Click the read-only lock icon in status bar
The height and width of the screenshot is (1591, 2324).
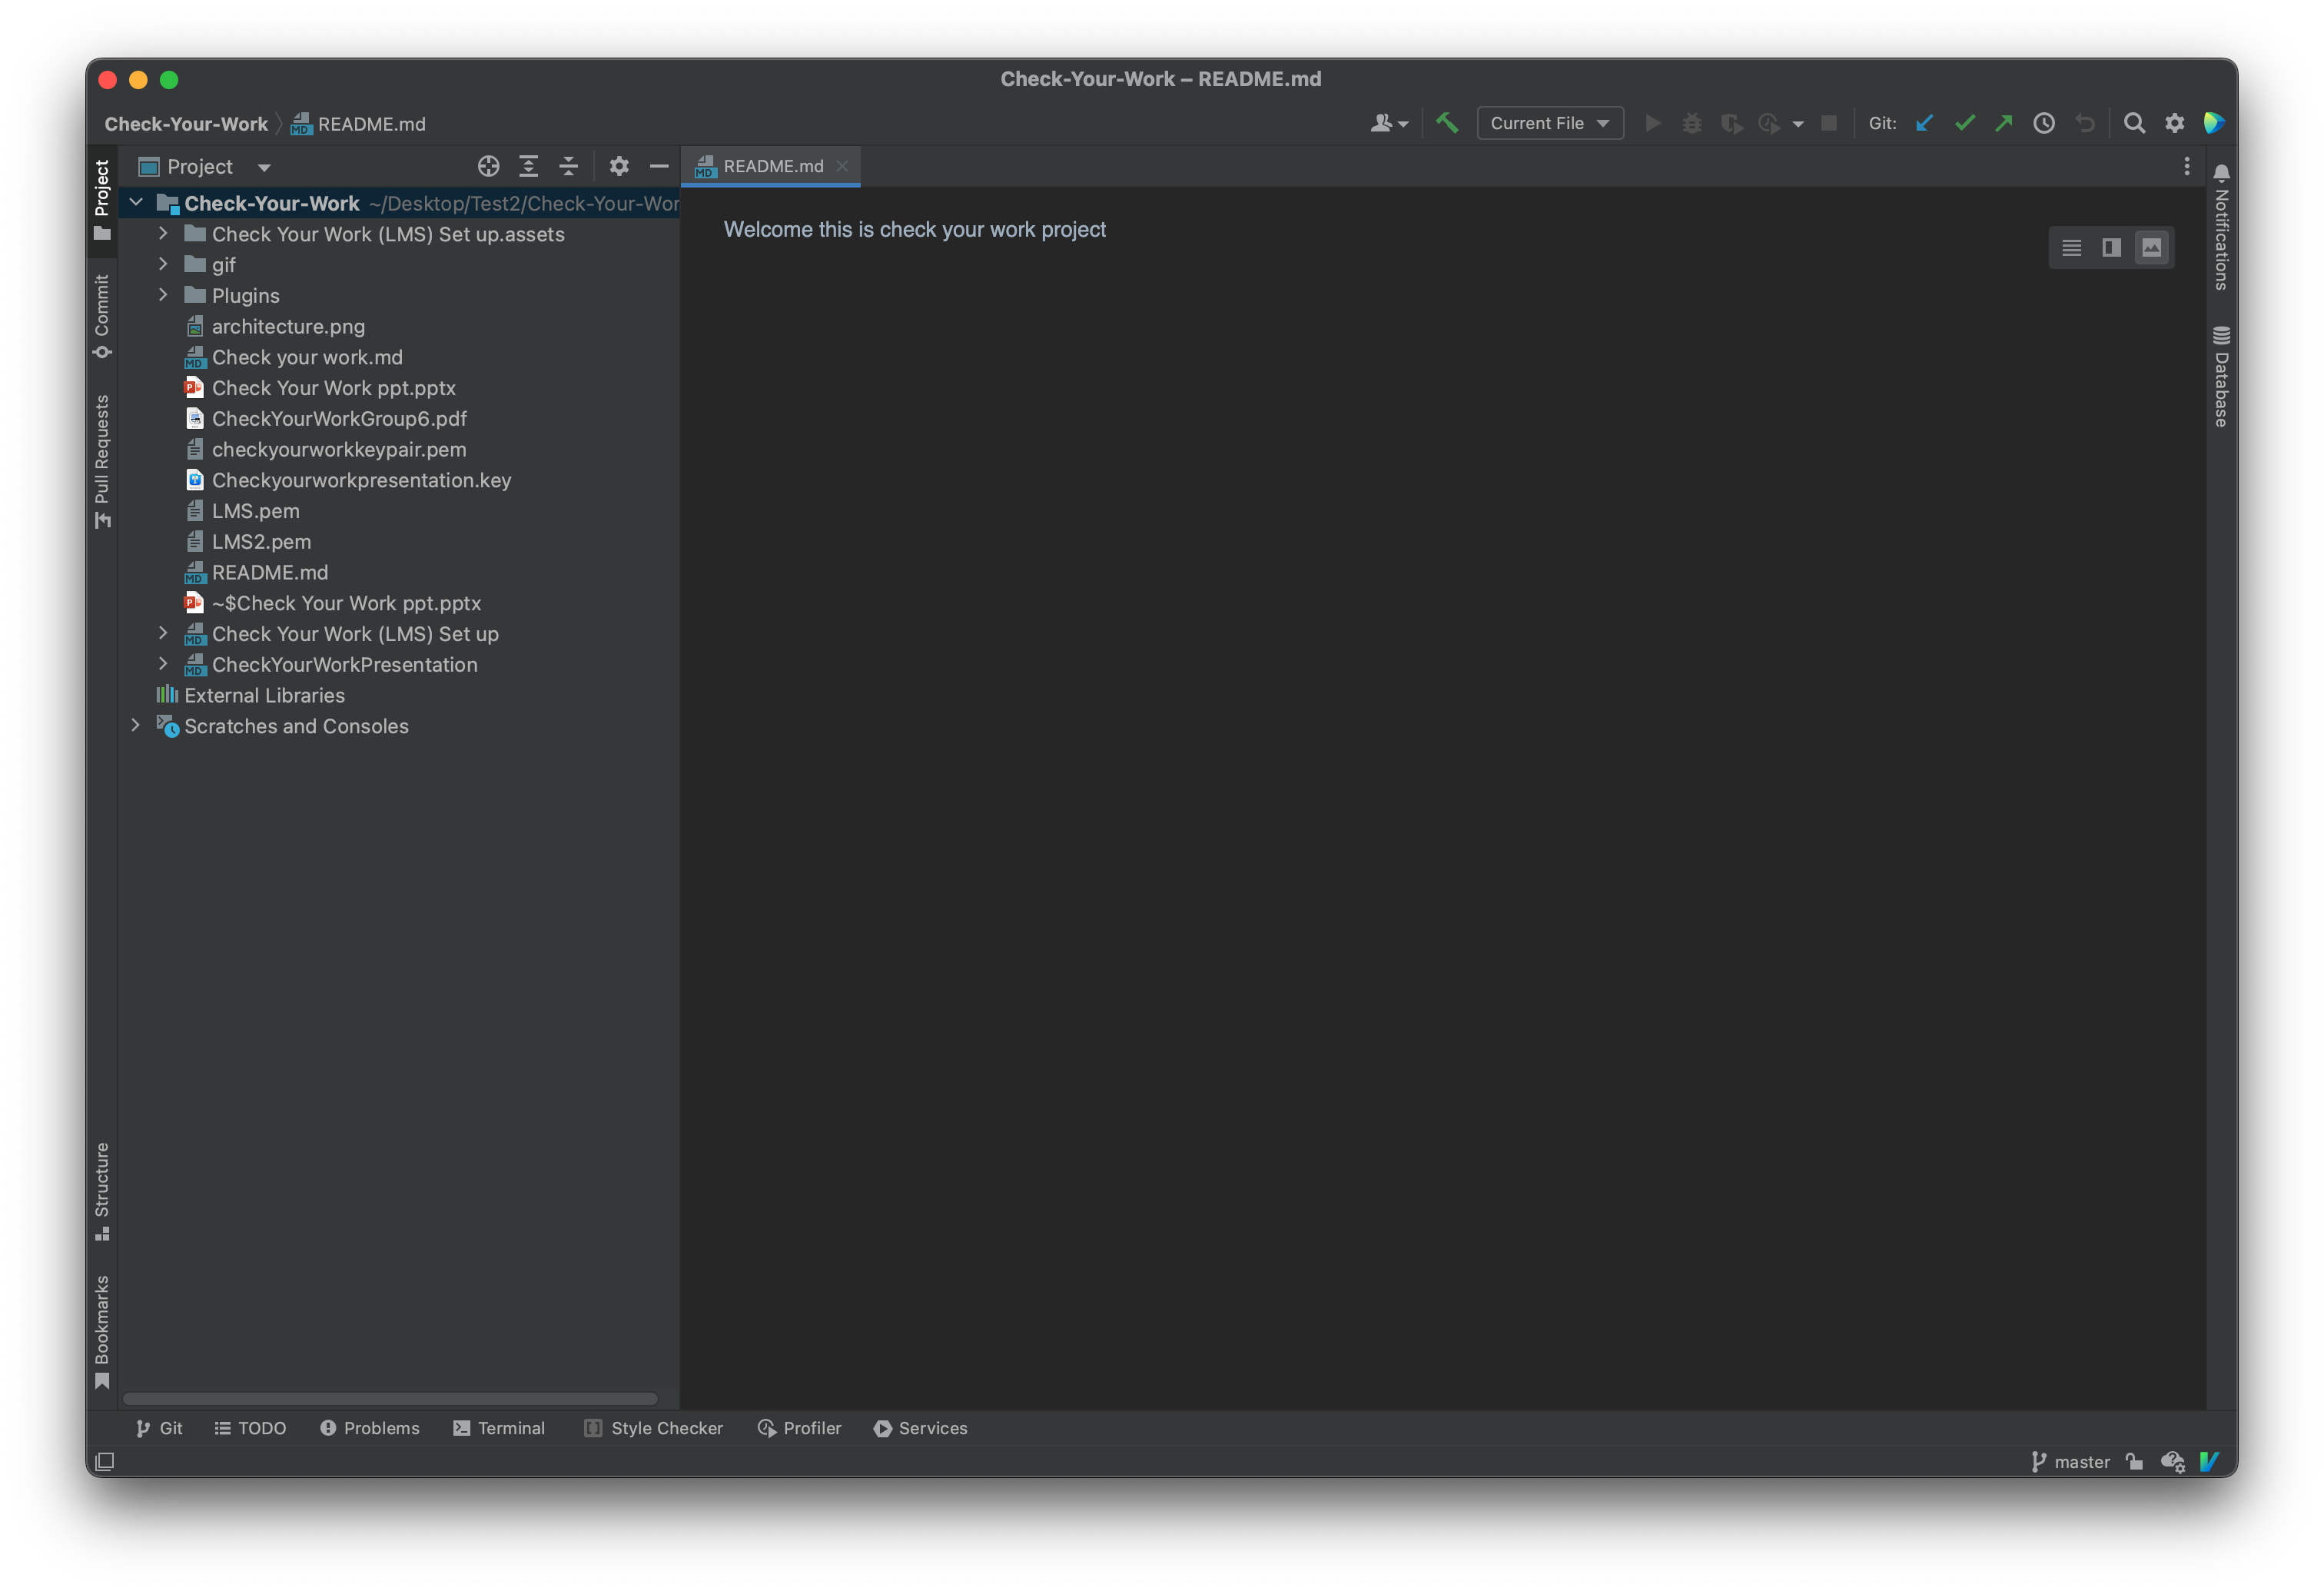(x=2134, y=1461)
